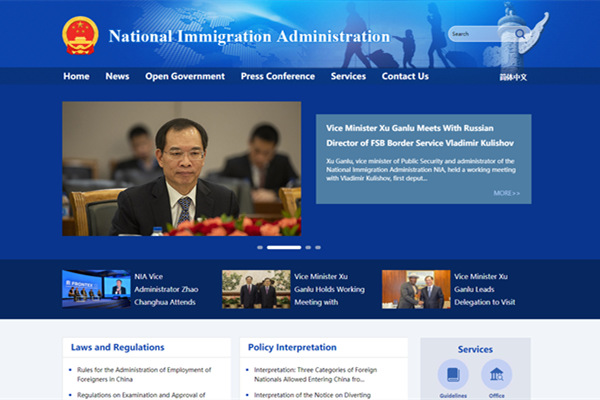600x400 pixels.
Task: Open the handshake photo thumbnail
Action: pos(416,289)
